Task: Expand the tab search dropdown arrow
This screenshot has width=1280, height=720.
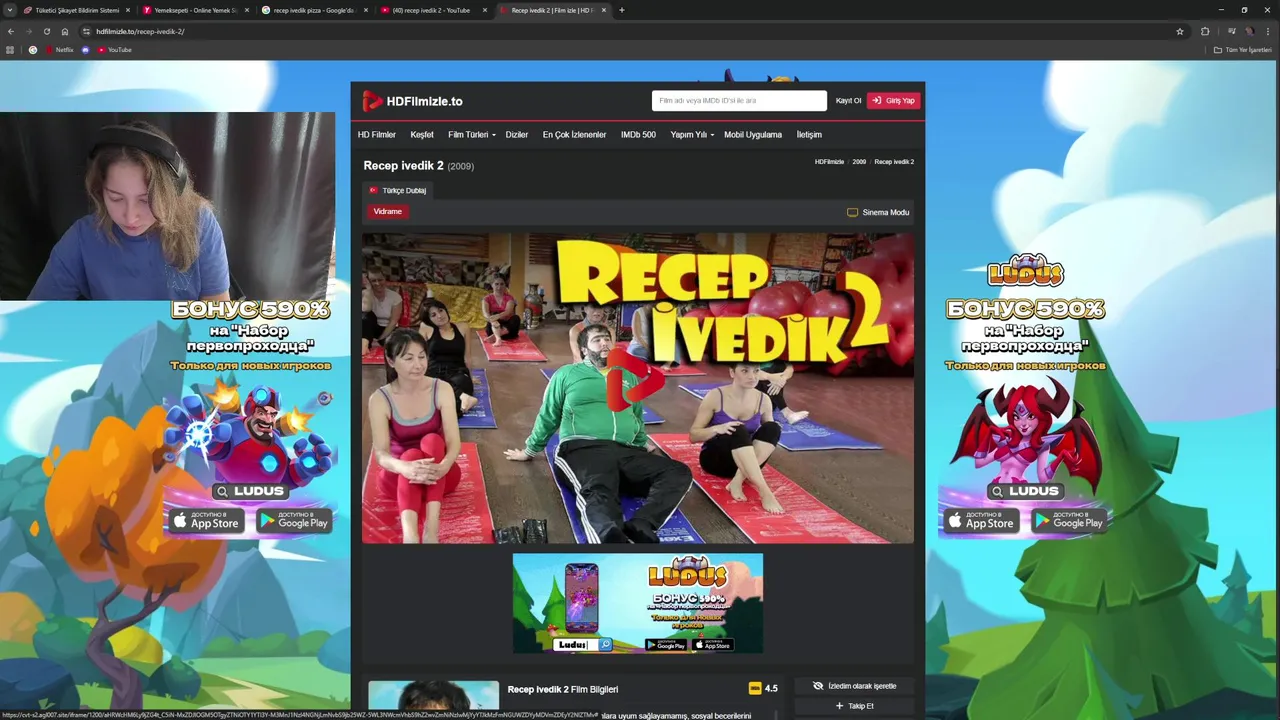Action: 9,10
